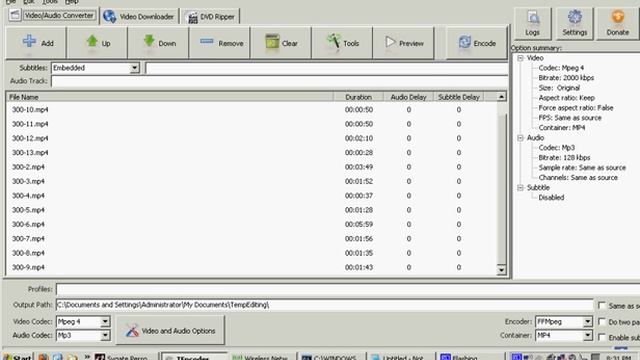Click the Subtitle Delay column header
Image resolution: width=640 pixels, height=360 pixels.
458,97
